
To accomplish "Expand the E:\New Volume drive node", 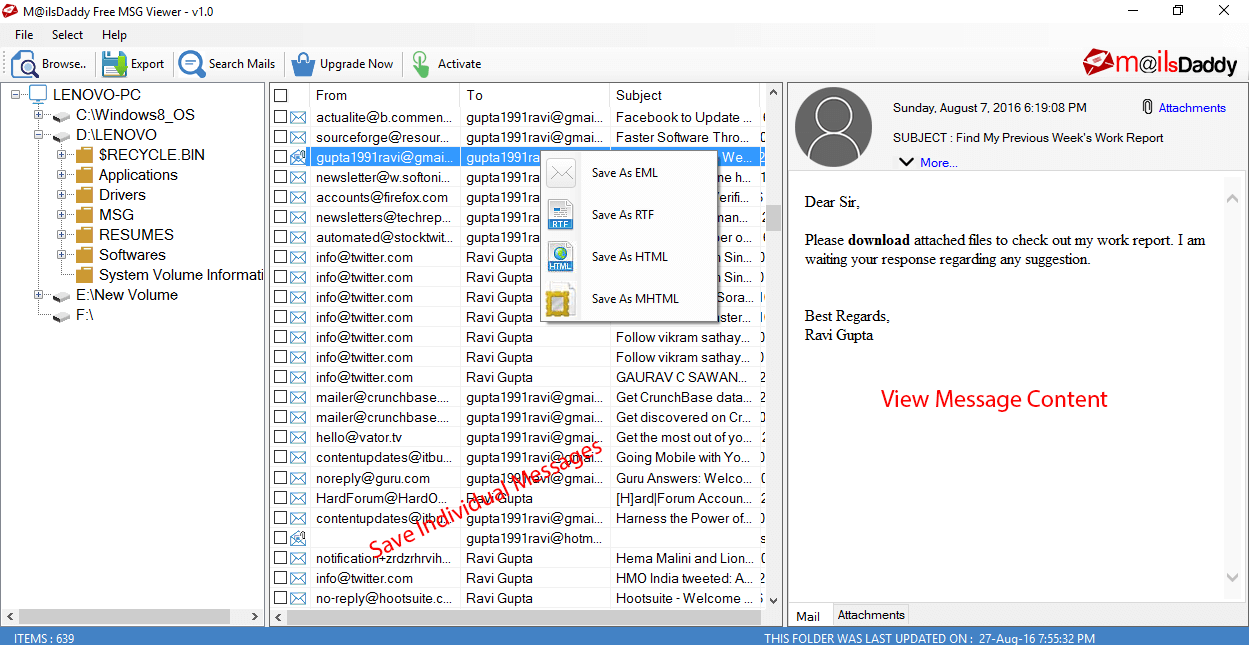I will pyautogui.click(x=39, y=295).
